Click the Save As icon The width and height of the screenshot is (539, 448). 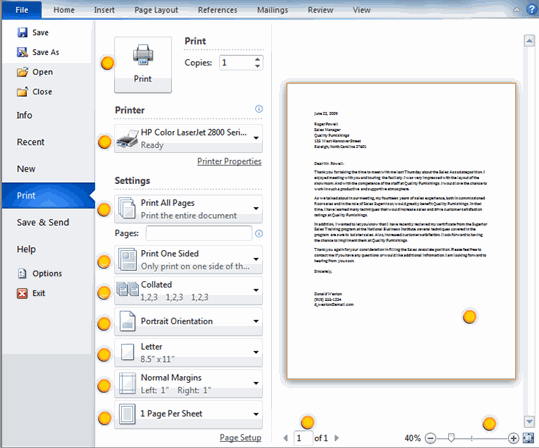coord(22,52)
